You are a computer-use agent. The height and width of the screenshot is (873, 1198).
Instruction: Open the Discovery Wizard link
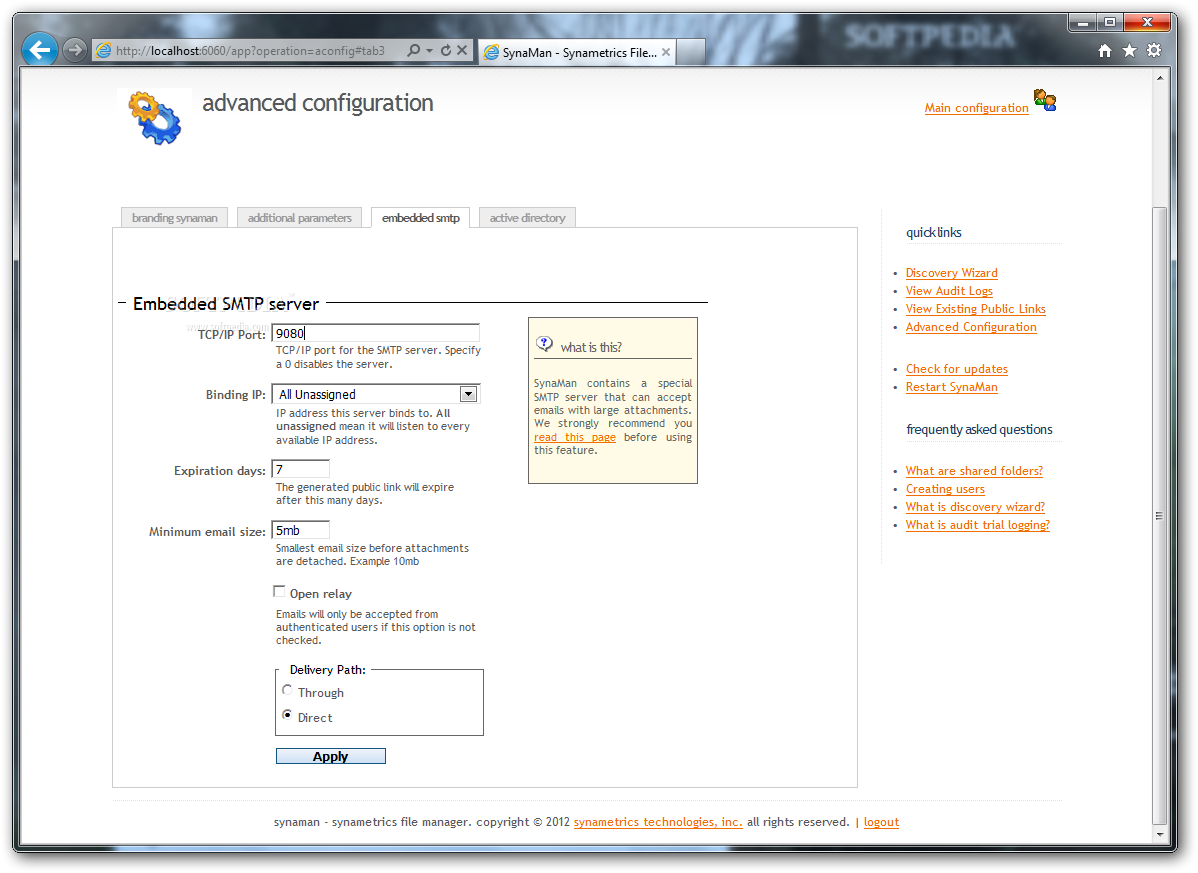951,273
